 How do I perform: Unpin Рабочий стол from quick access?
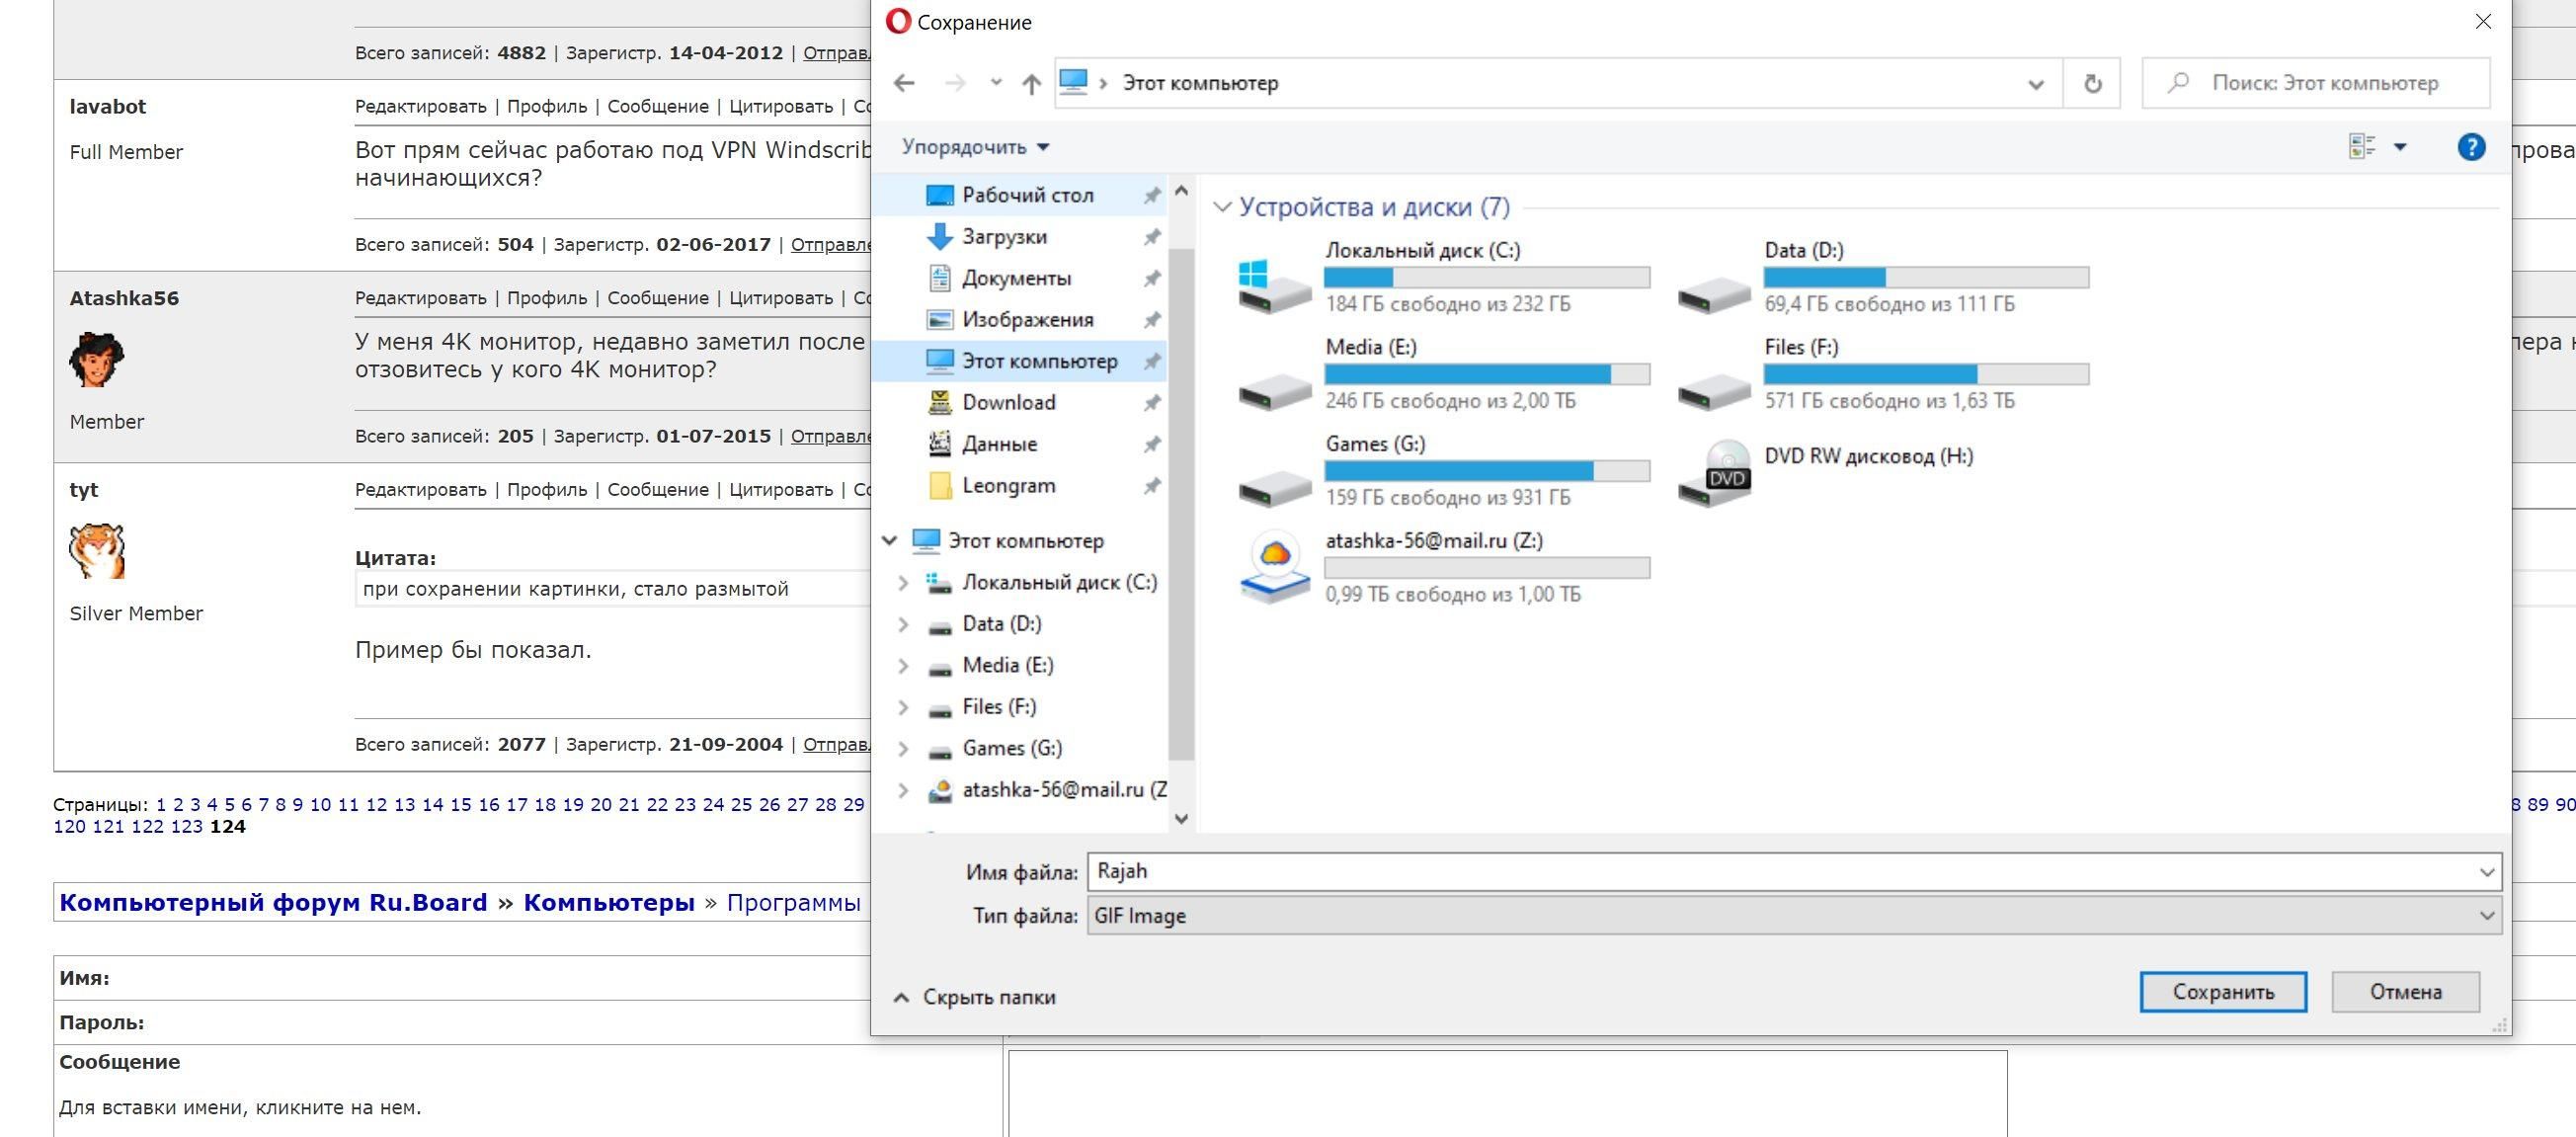pos(1152,194)
